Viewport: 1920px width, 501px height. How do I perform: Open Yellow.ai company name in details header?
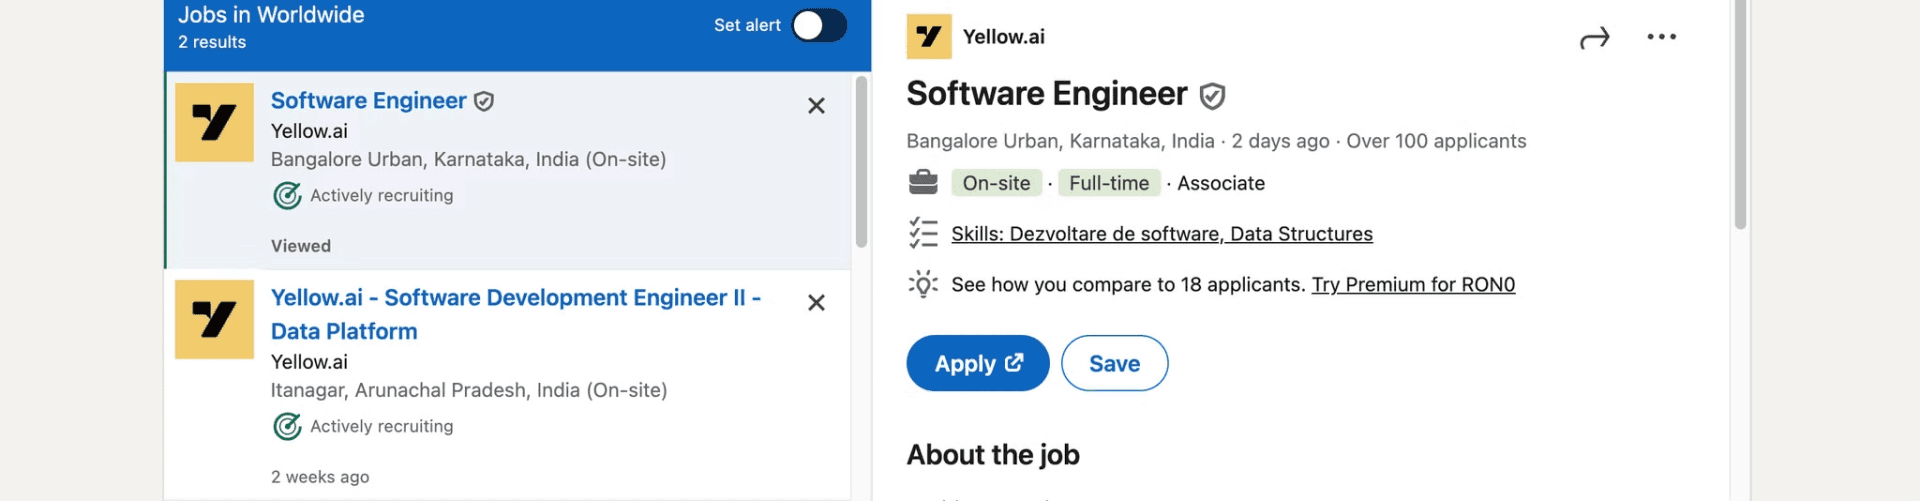click(1003, 37)
